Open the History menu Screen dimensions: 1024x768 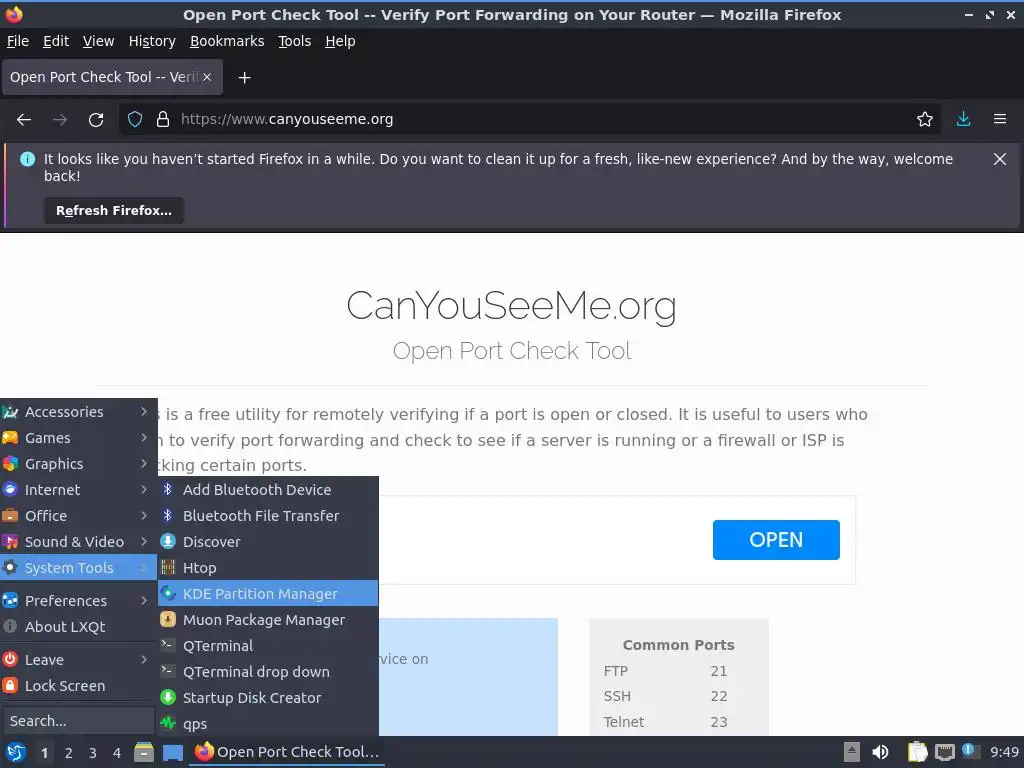pos(152,41)
